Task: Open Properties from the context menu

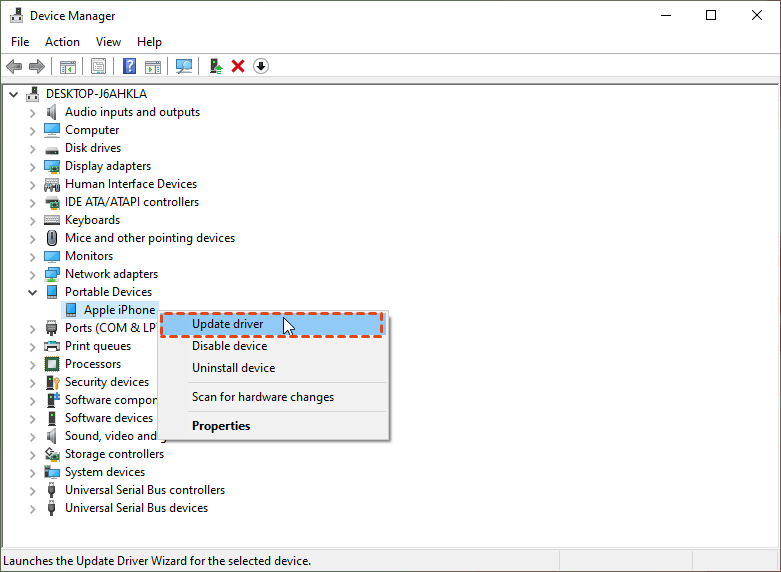Action: 274,426
